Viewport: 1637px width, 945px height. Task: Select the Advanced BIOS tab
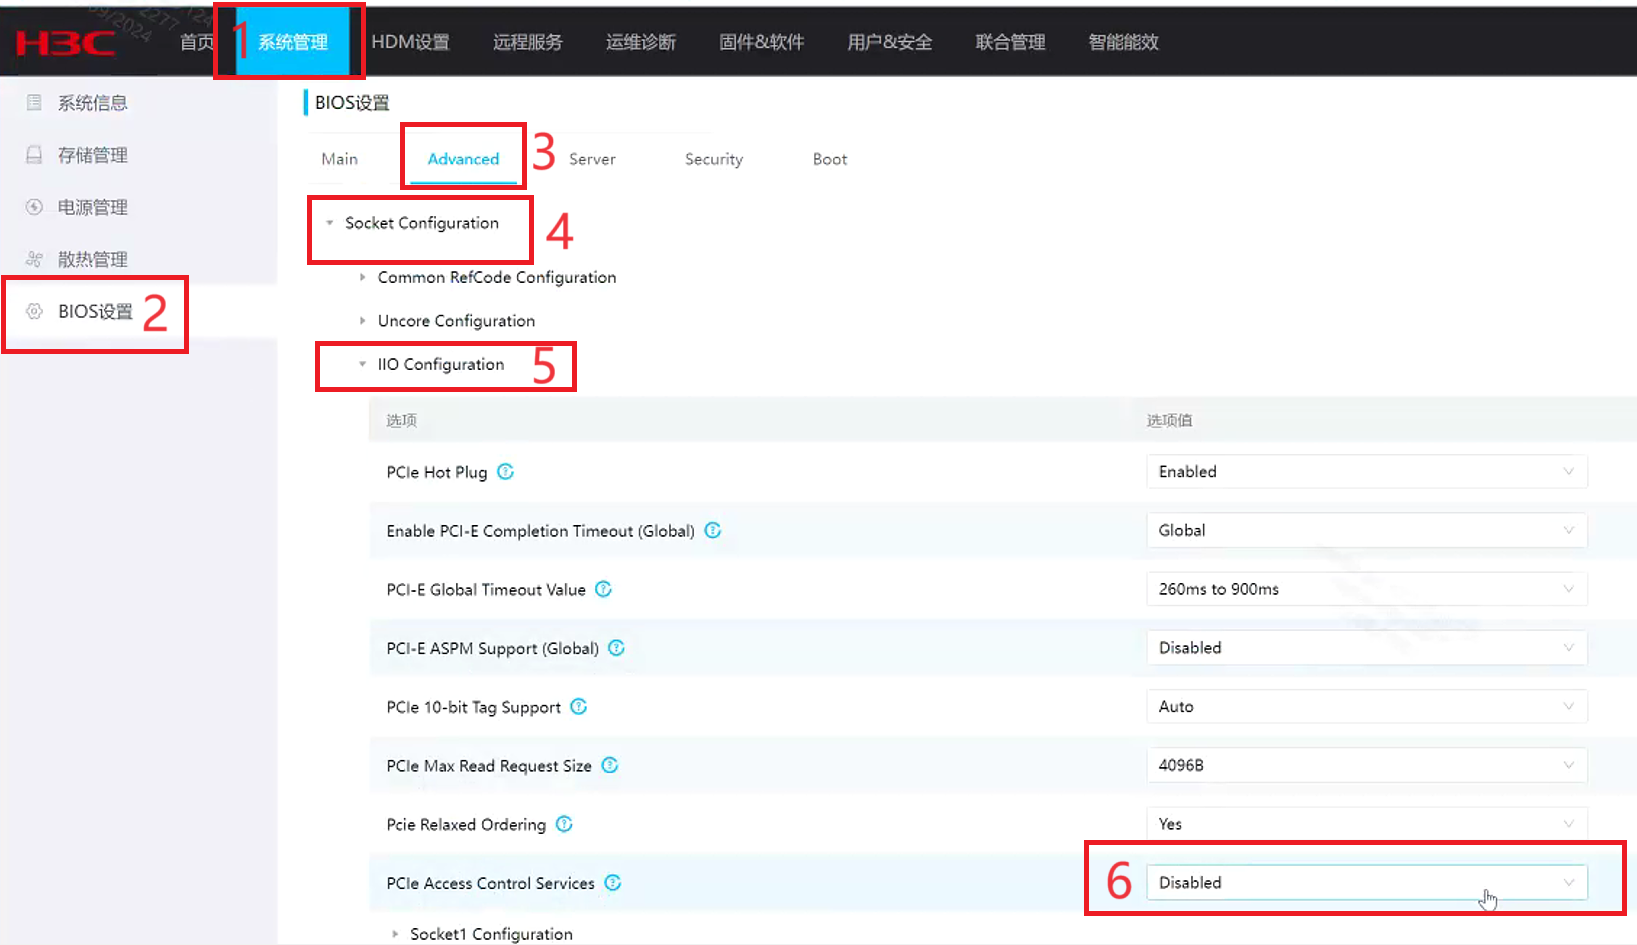point(463,159)
